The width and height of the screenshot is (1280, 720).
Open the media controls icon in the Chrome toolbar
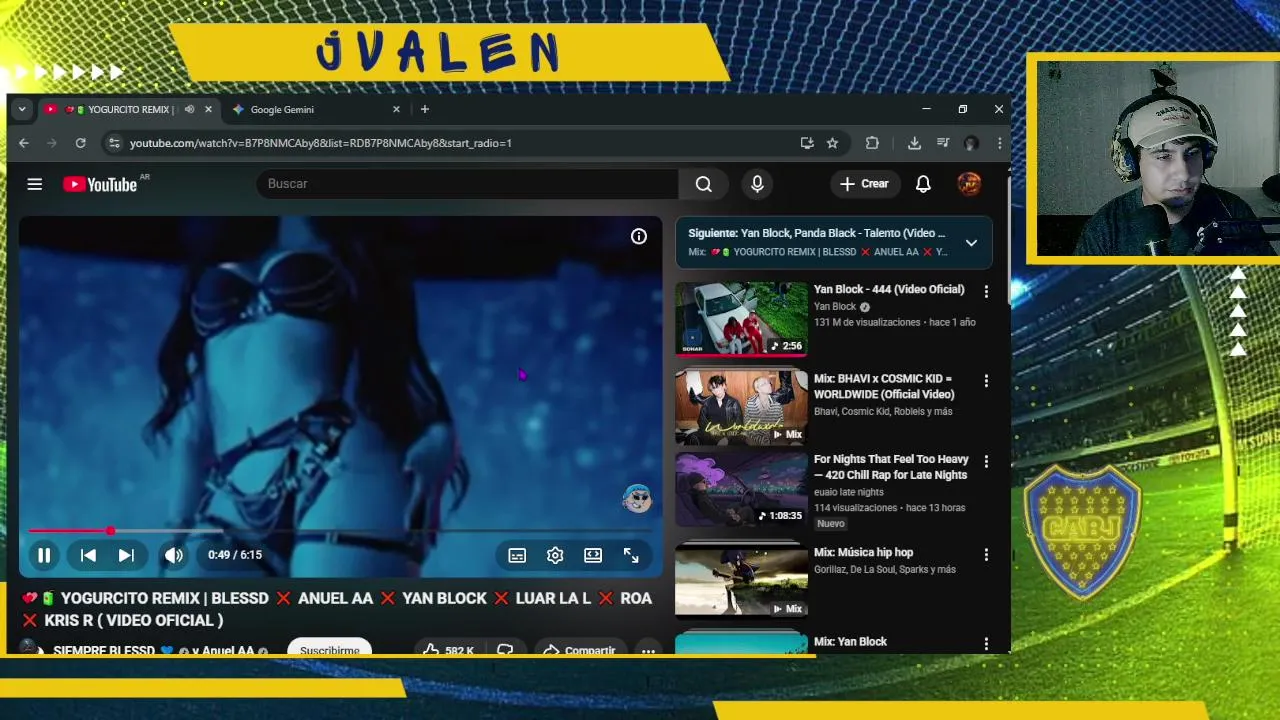click(943, 143)
